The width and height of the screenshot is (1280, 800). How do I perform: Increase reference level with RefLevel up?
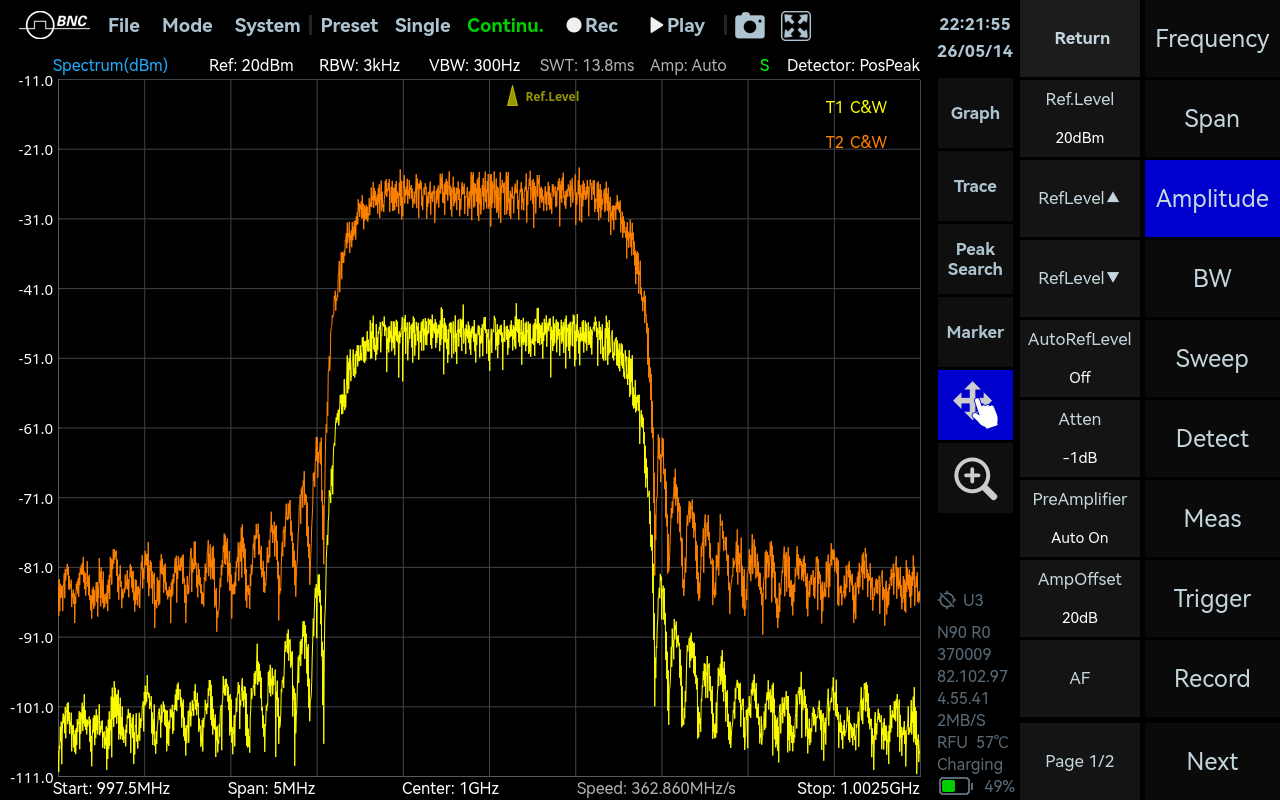(x=1080, y=198)
